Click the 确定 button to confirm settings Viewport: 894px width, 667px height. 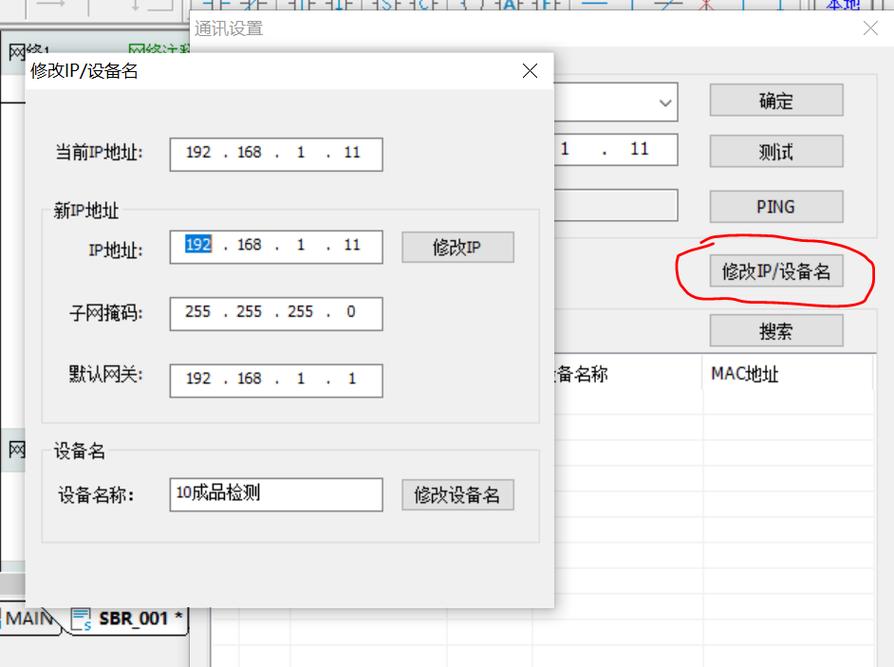pos(776,100)
